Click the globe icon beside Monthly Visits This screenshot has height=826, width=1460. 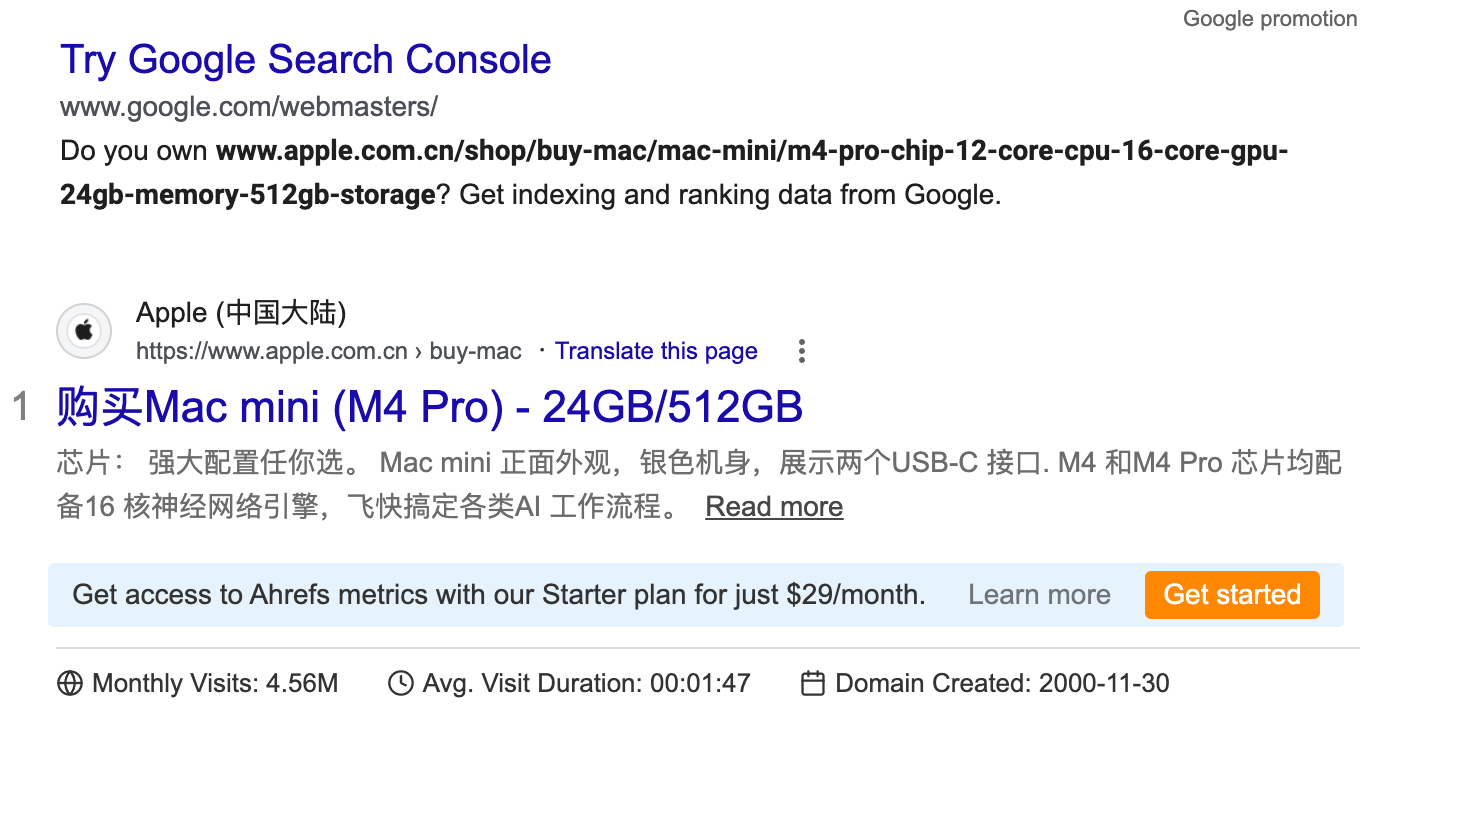70,683
